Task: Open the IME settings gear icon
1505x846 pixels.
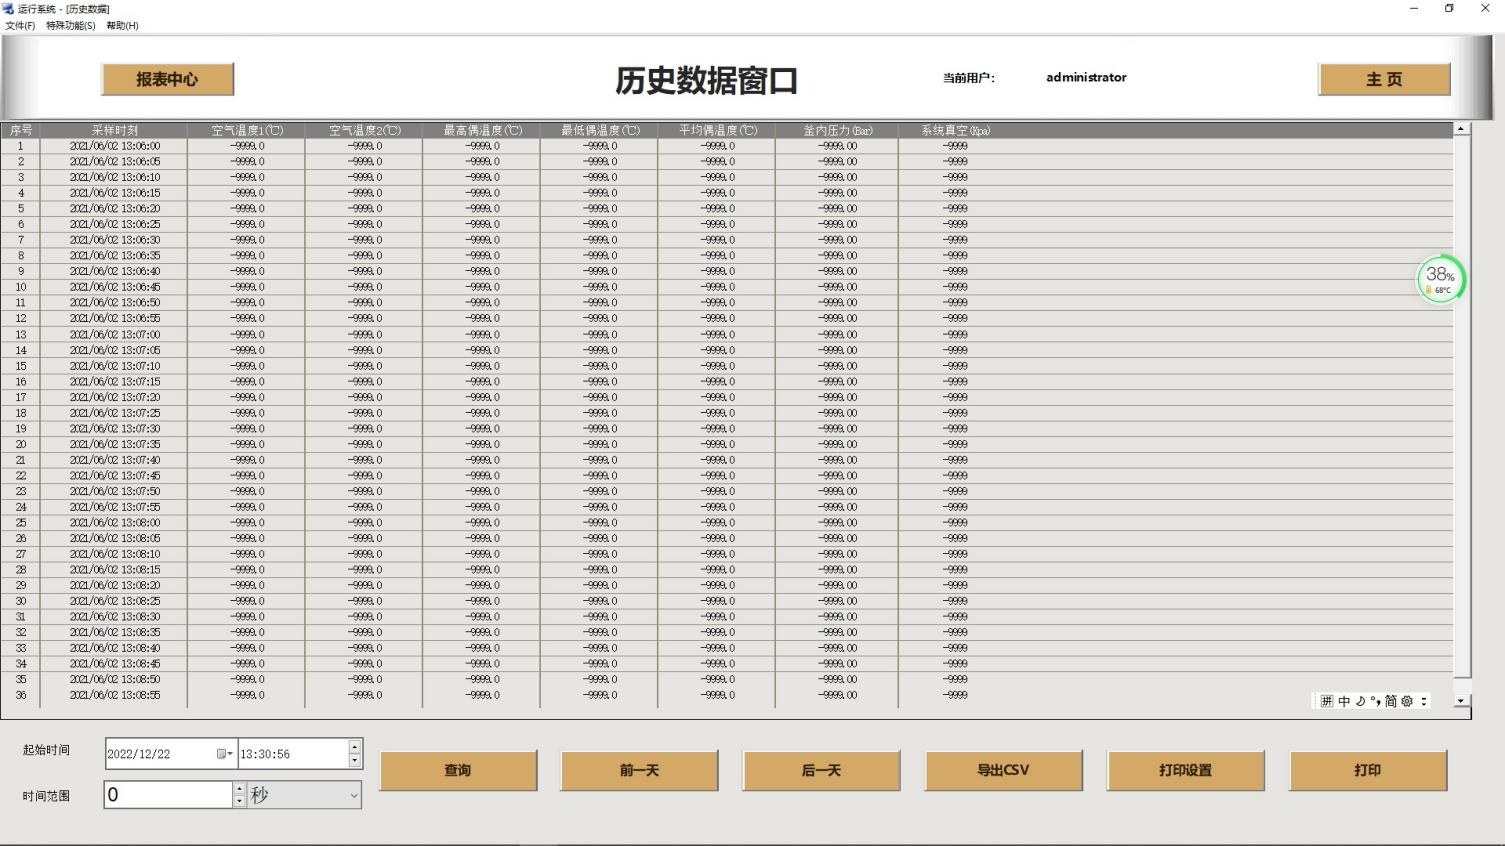Action: click(x=1406, y=701)
